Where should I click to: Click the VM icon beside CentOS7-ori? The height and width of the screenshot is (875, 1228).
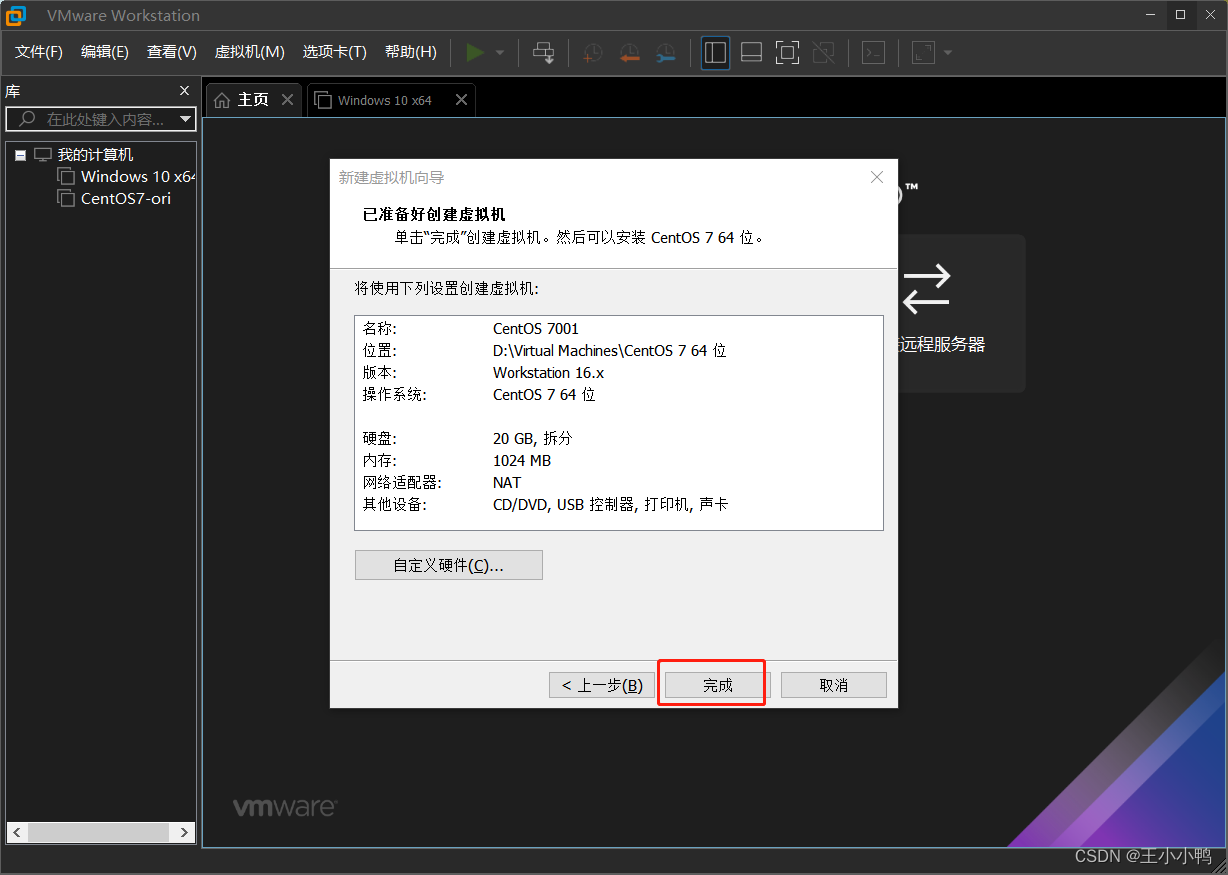tap(66, 198)
